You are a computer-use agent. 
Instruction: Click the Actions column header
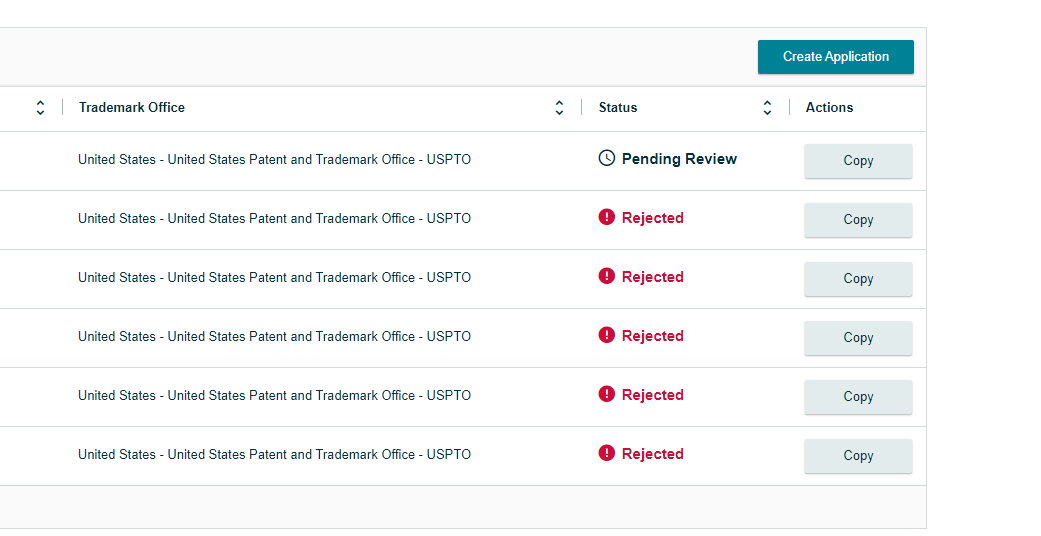(x=829, y=108)
